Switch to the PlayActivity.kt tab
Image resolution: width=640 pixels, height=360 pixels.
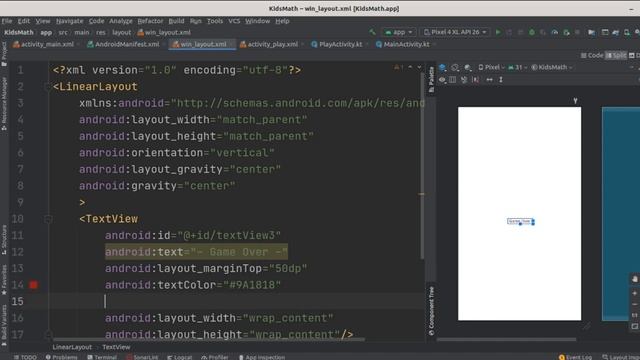pyautogui.click(x=337, y=44)
